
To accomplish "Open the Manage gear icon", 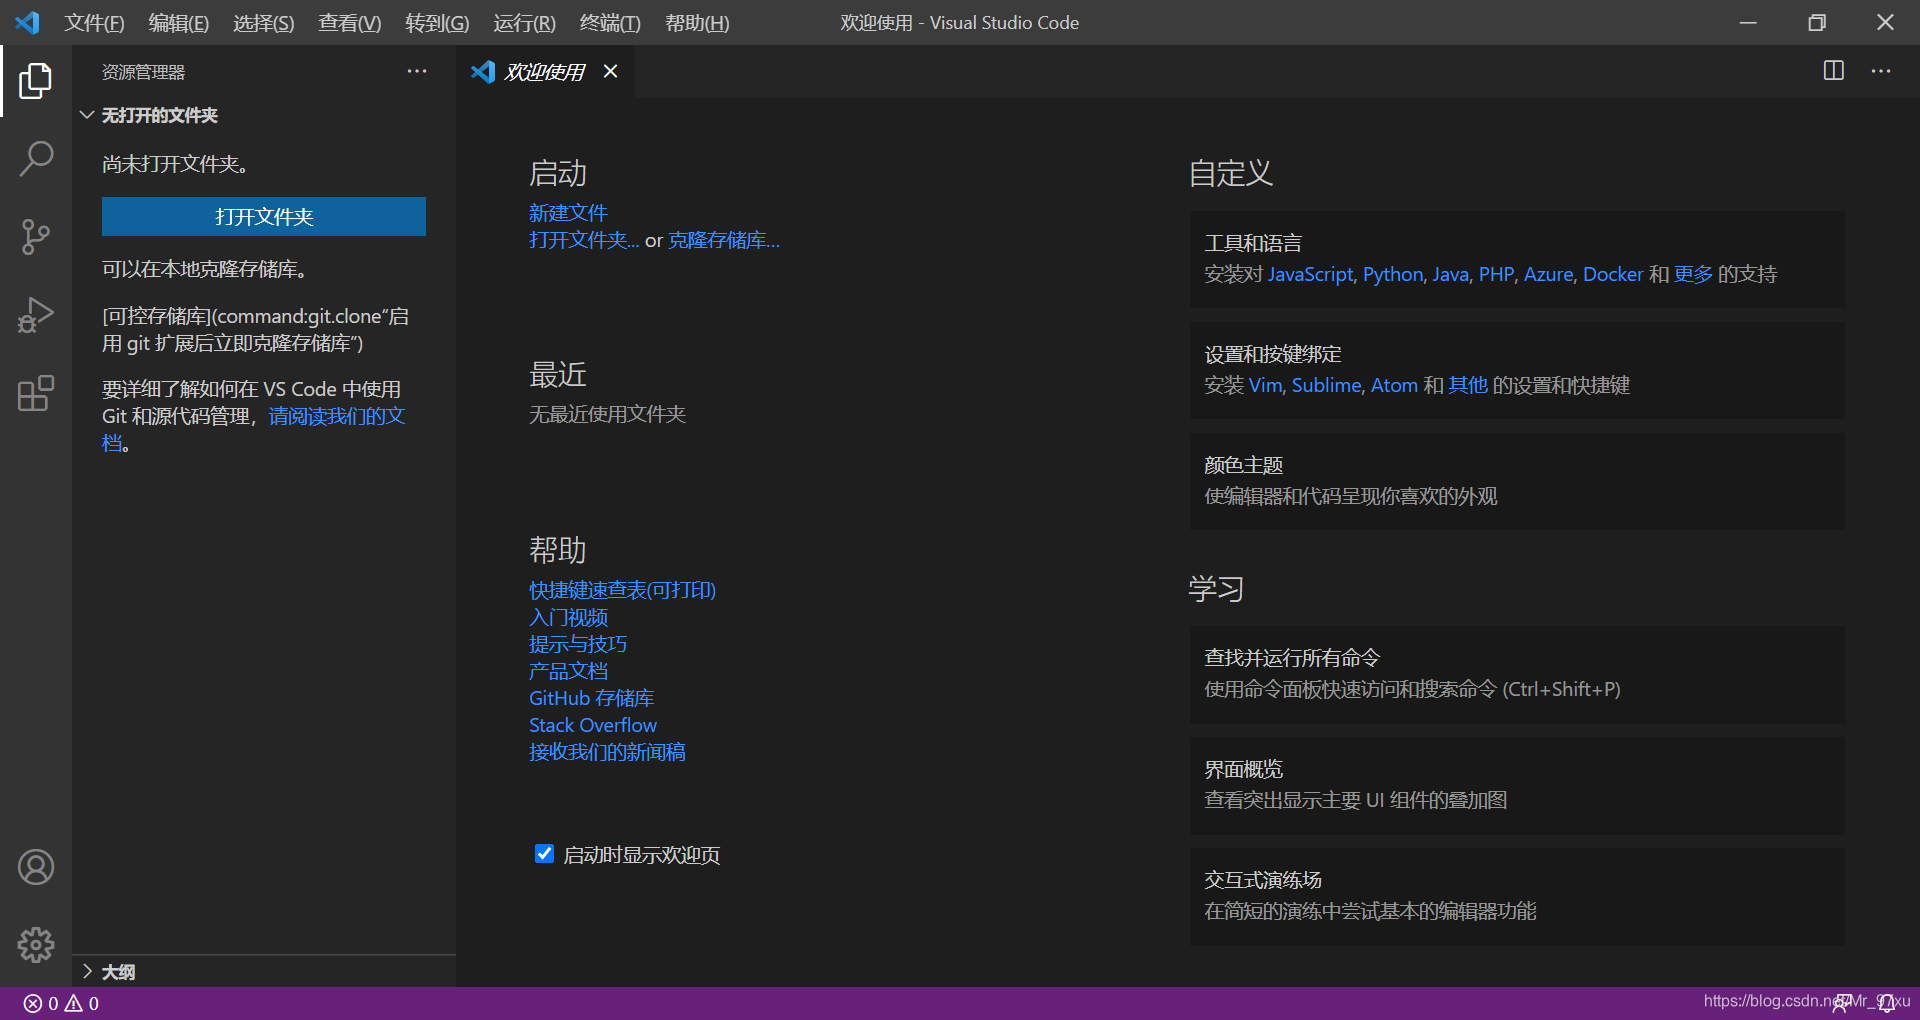I will click(x=36, y=945).
